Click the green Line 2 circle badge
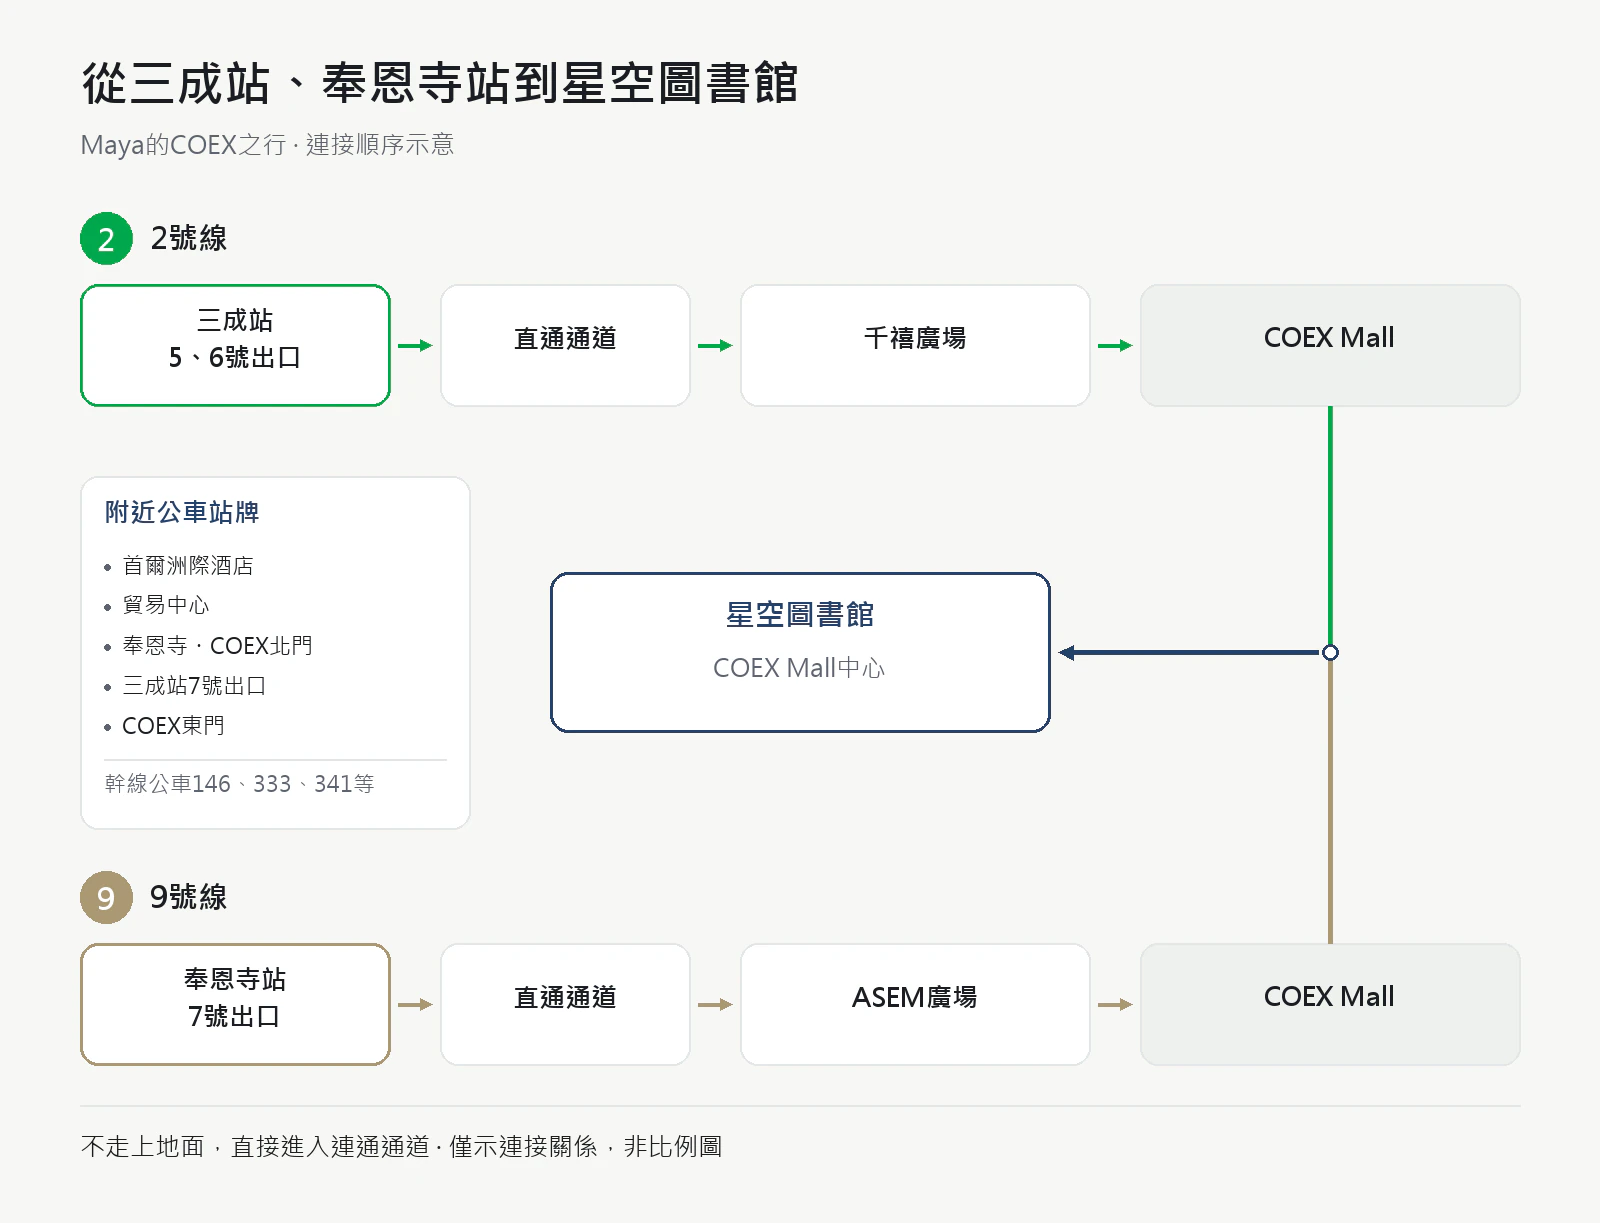1600x1223 pixels. click(106, 238)
